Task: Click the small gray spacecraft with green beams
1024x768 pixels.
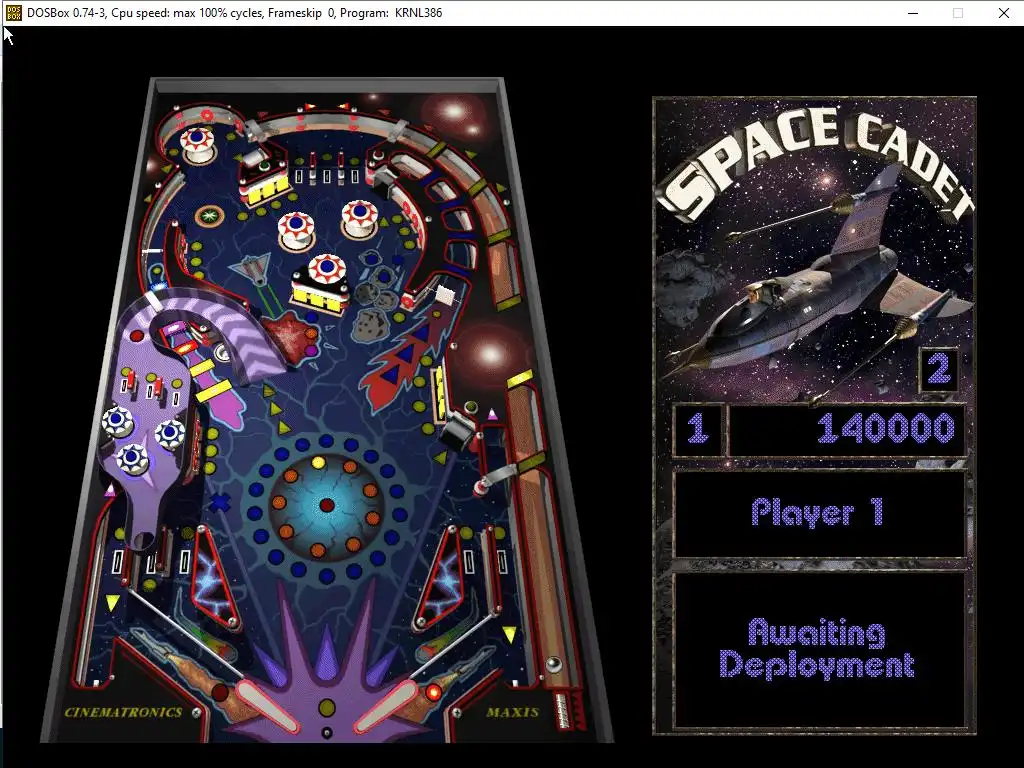Action: (x=251, y=268)
